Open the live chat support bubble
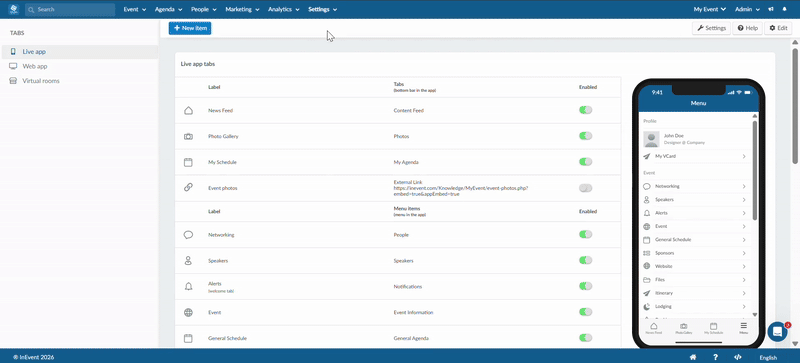This screenshot has height=363, width=800. (x=778, y=331)
